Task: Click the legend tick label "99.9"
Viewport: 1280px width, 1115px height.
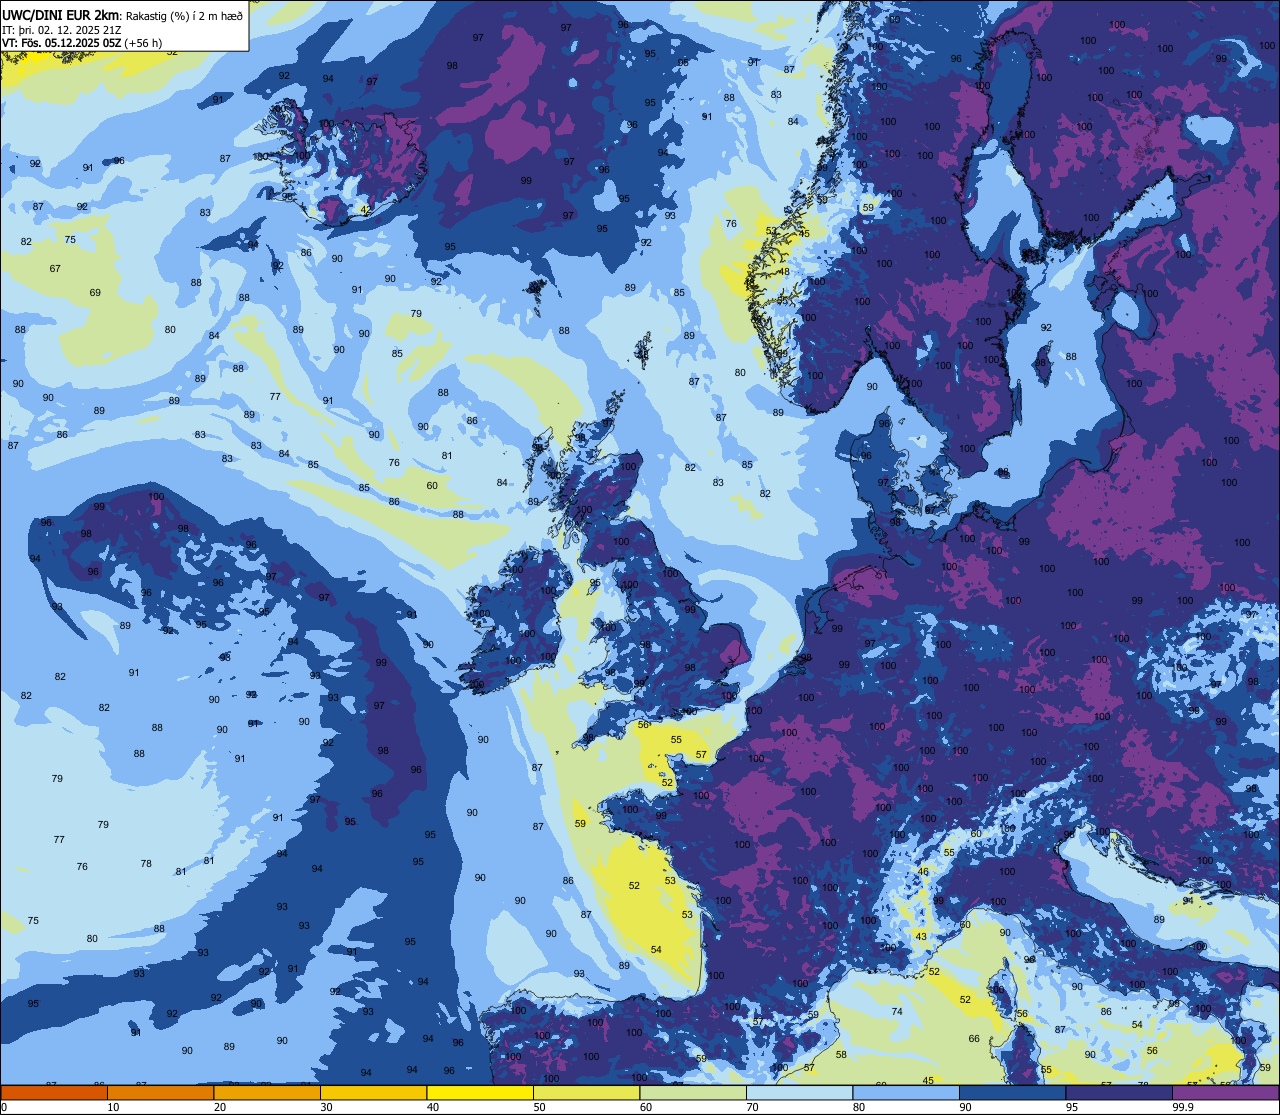Action: point(1183,1107)
